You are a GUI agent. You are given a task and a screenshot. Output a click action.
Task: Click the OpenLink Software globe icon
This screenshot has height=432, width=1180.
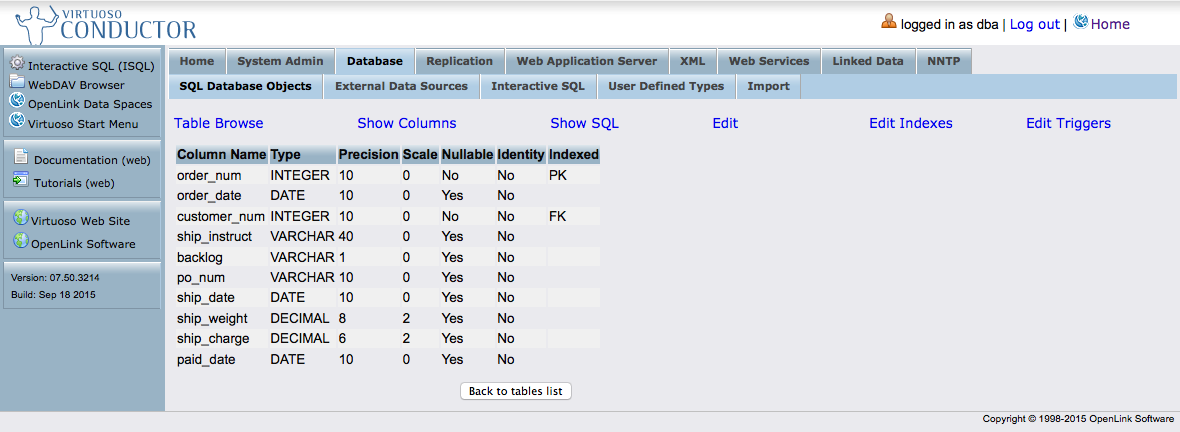[x=20, y=242]
